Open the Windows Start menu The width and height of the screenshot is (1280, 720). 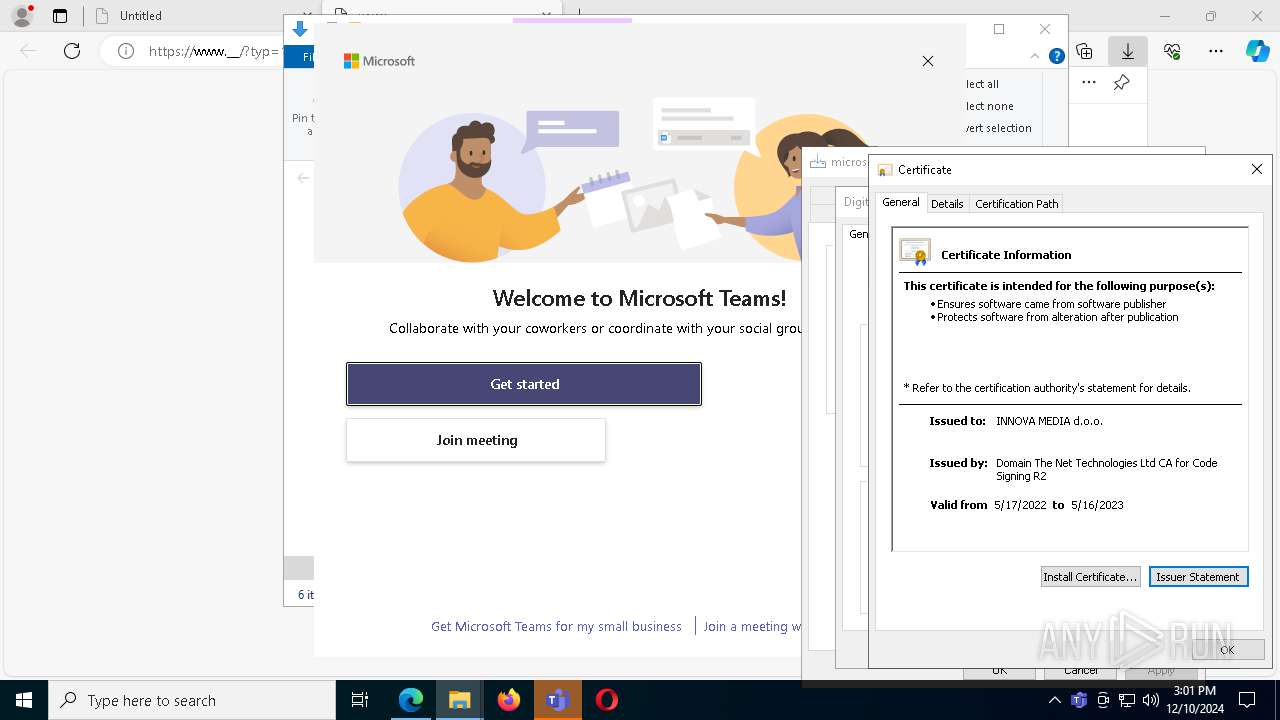point(24,700)
